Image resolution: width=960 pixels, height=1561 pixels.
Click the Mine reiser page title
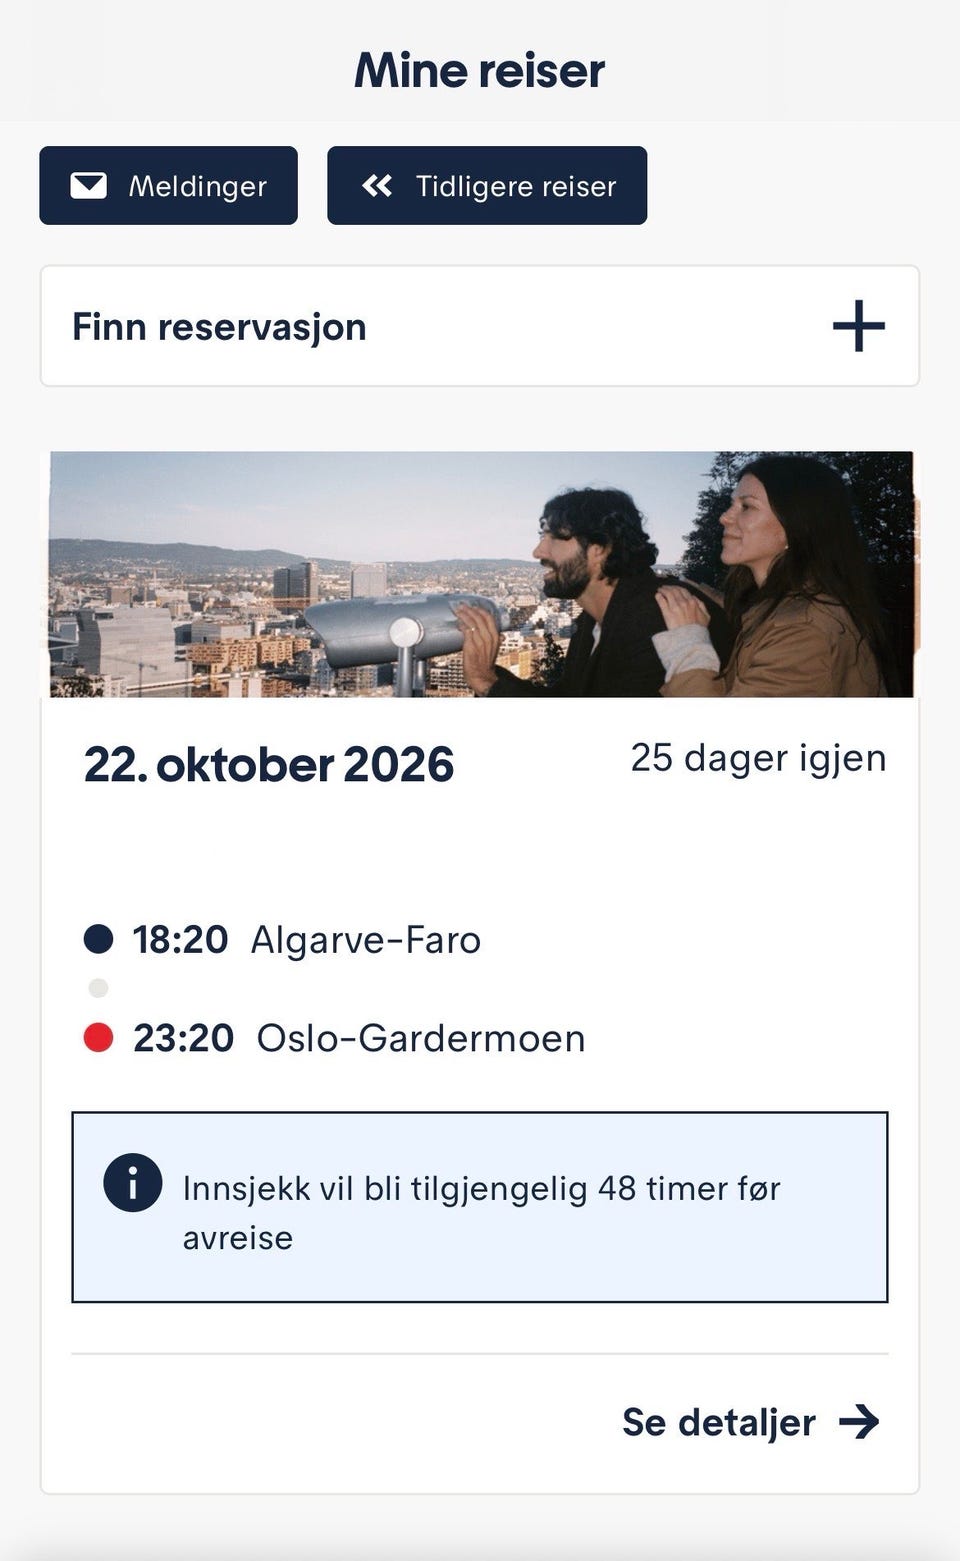click(x=480, y=70)
